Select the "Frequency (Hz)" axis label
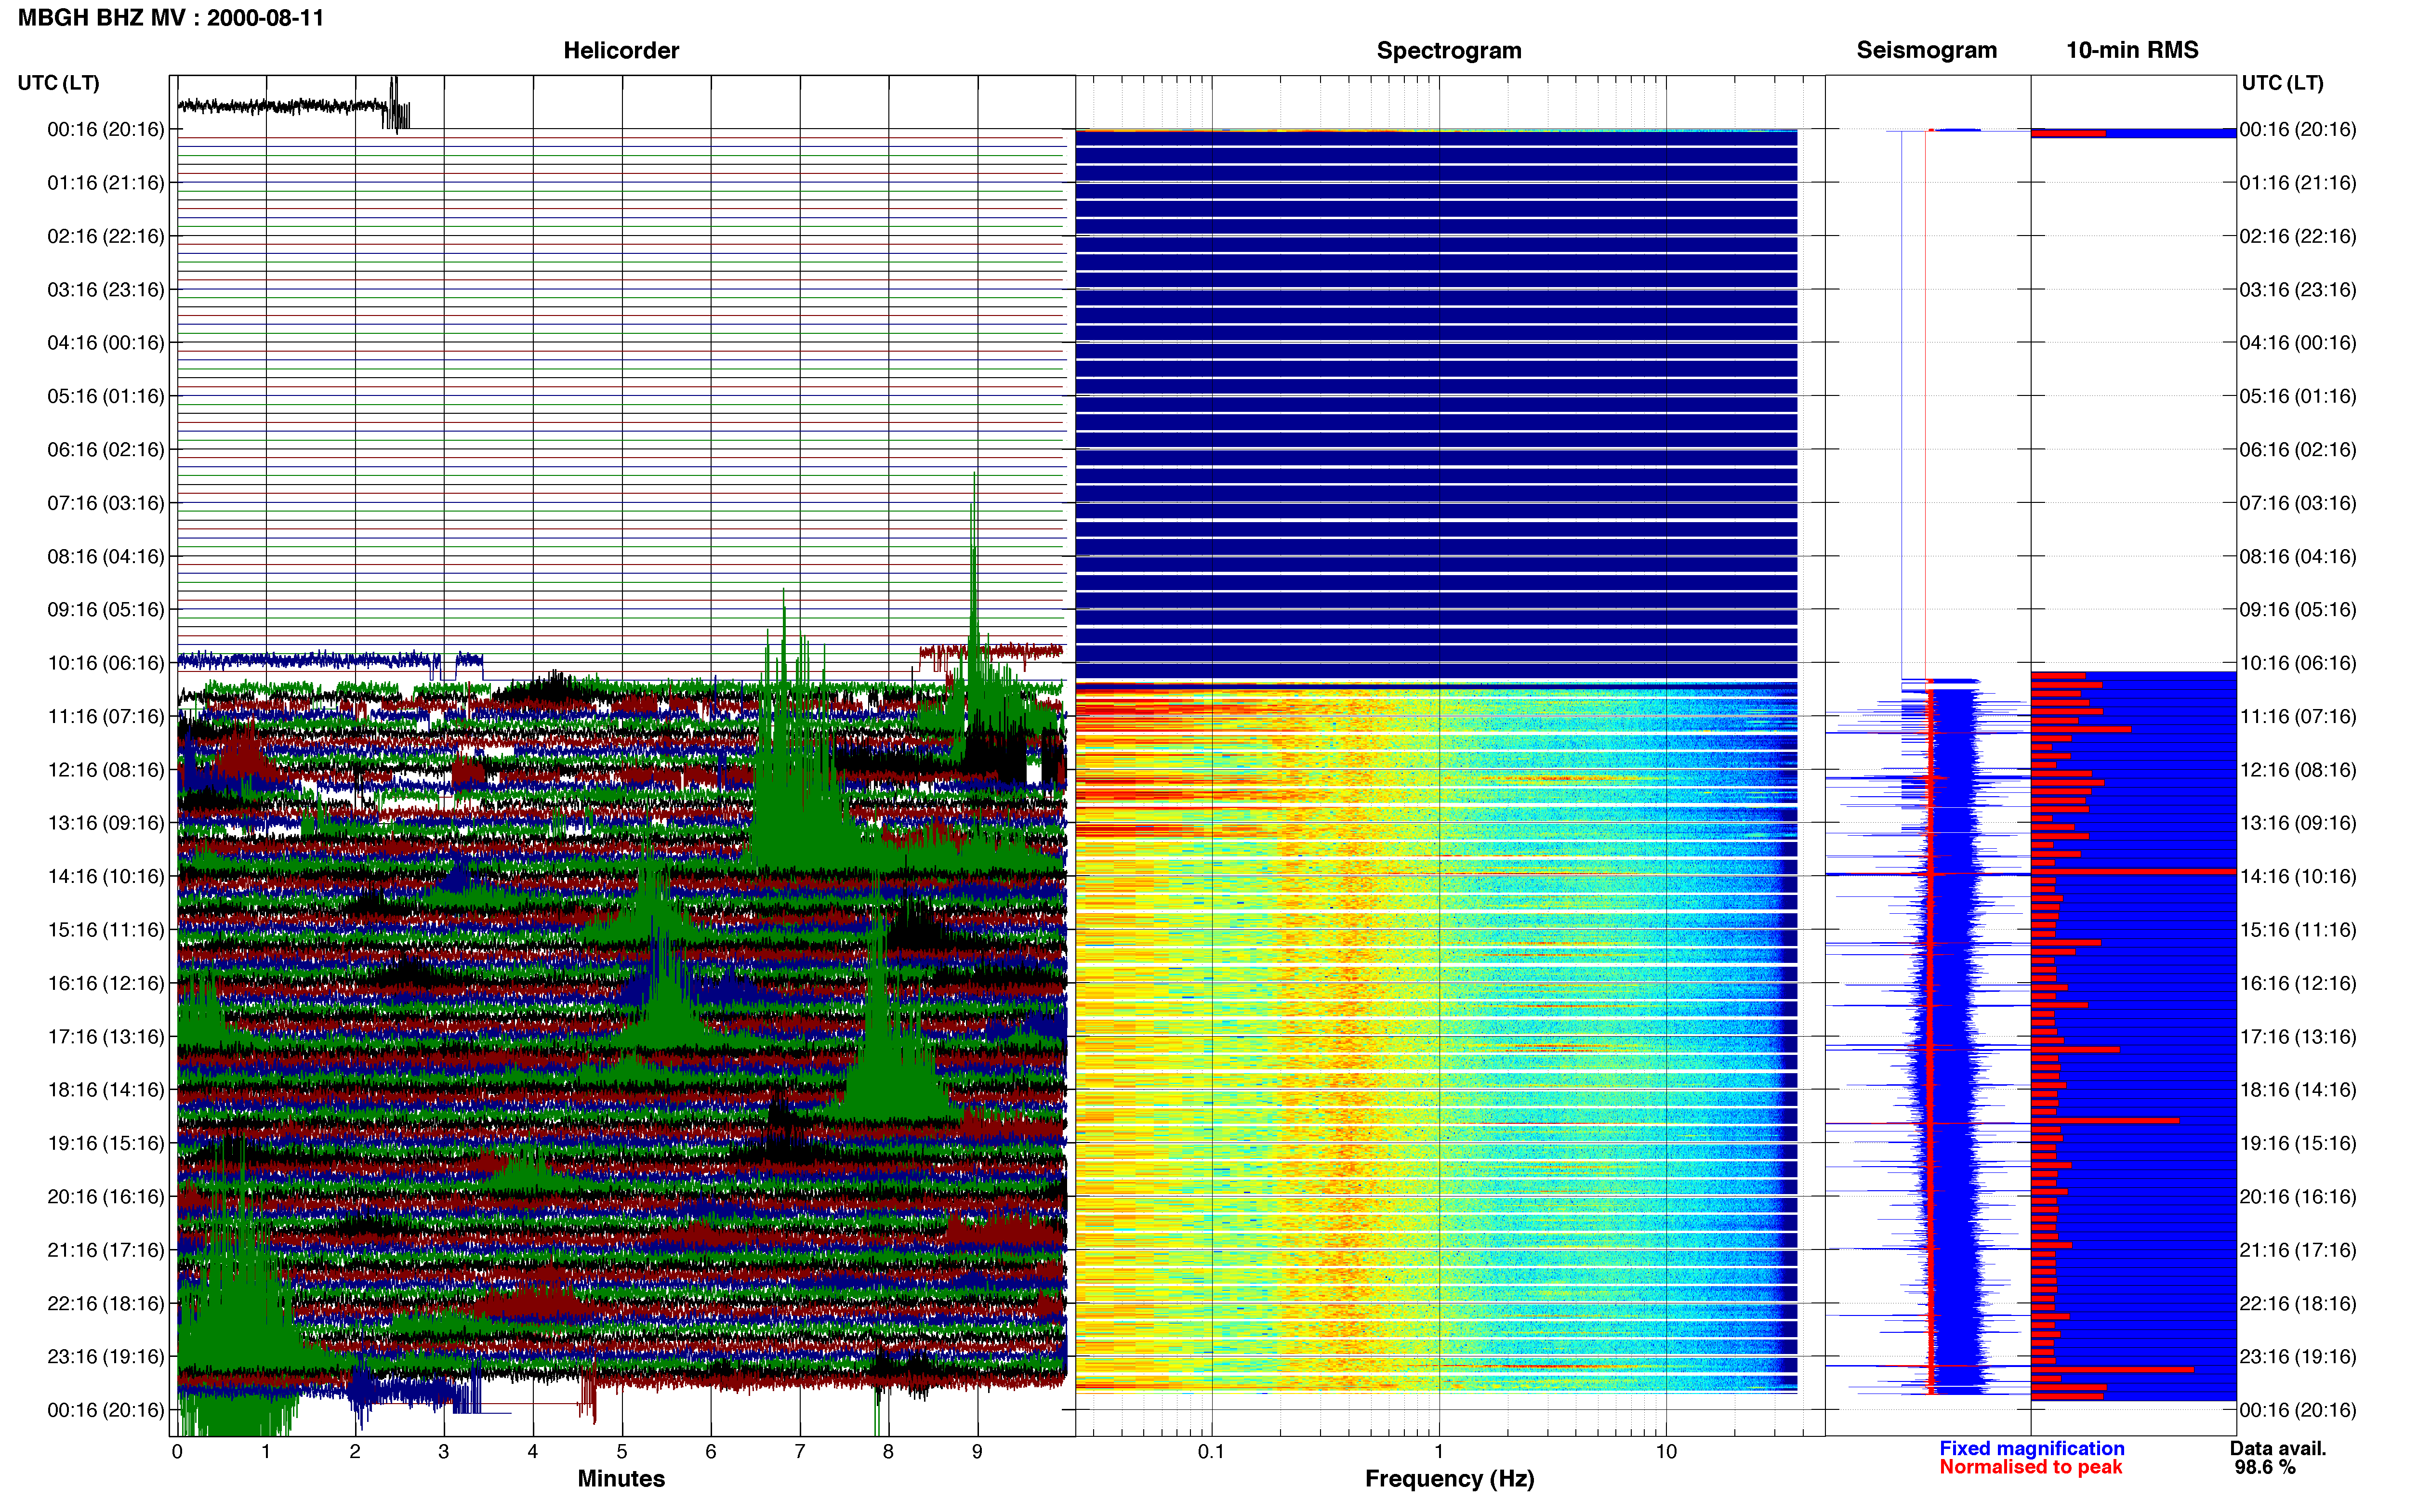This screenshot has width=2418, height=1512. [x=1449, y=1478]
